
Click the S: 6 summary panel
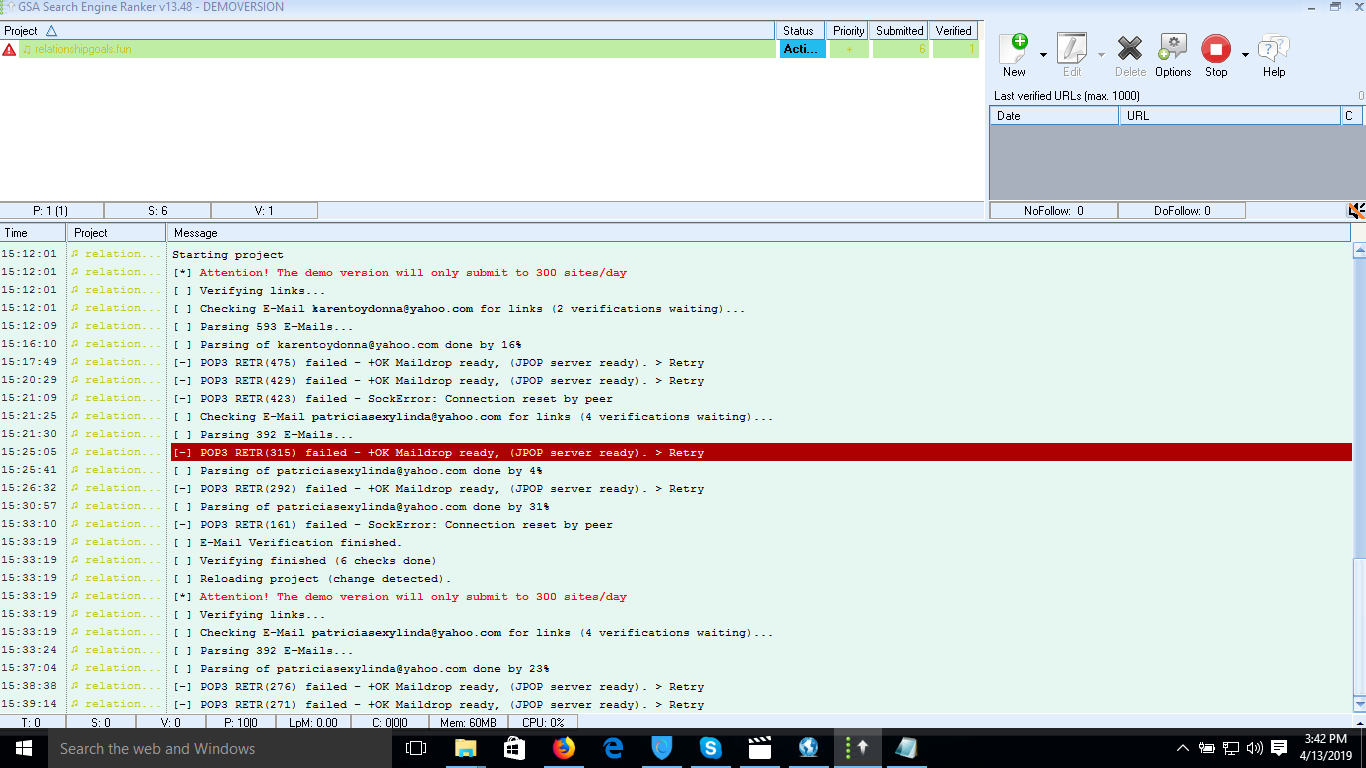[158, 211]
